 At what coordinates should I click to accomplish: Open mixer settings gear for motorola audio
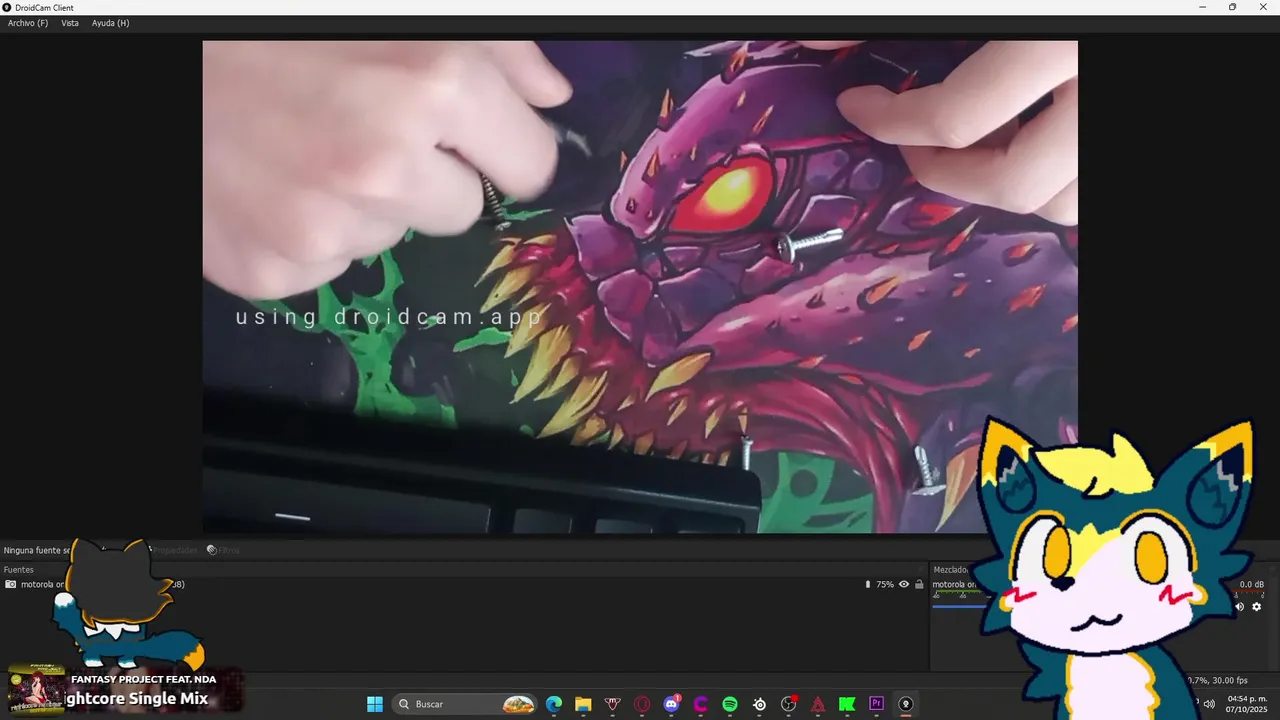point(1257,606)
